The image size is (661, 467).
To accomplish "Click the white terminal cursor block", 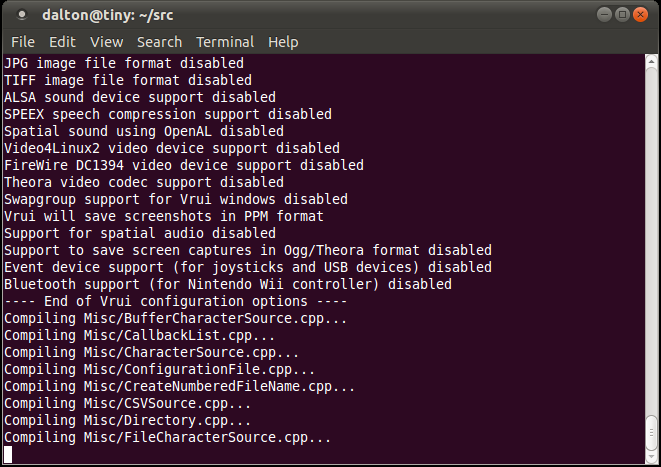I will pos(8,454).
